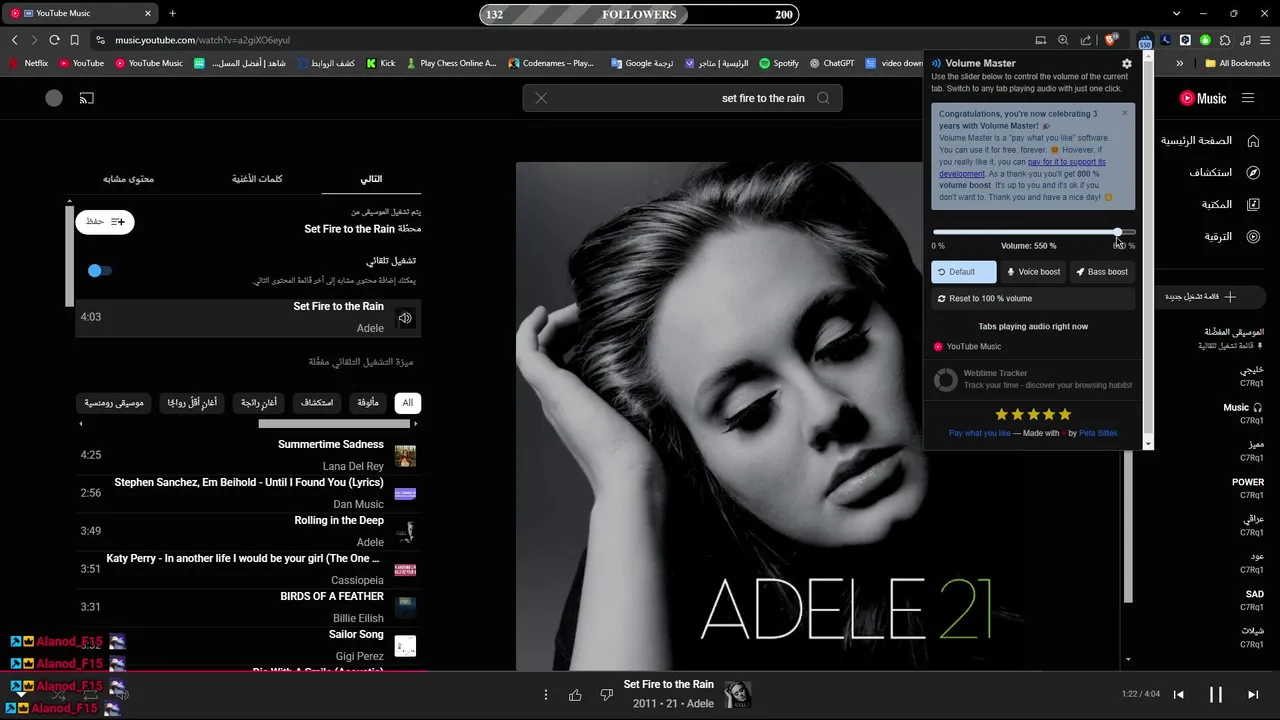Viewport: 1280px width, 720px height.
Task: Open the browser Extensions puzzle icon
Action: coord(1225,40)
